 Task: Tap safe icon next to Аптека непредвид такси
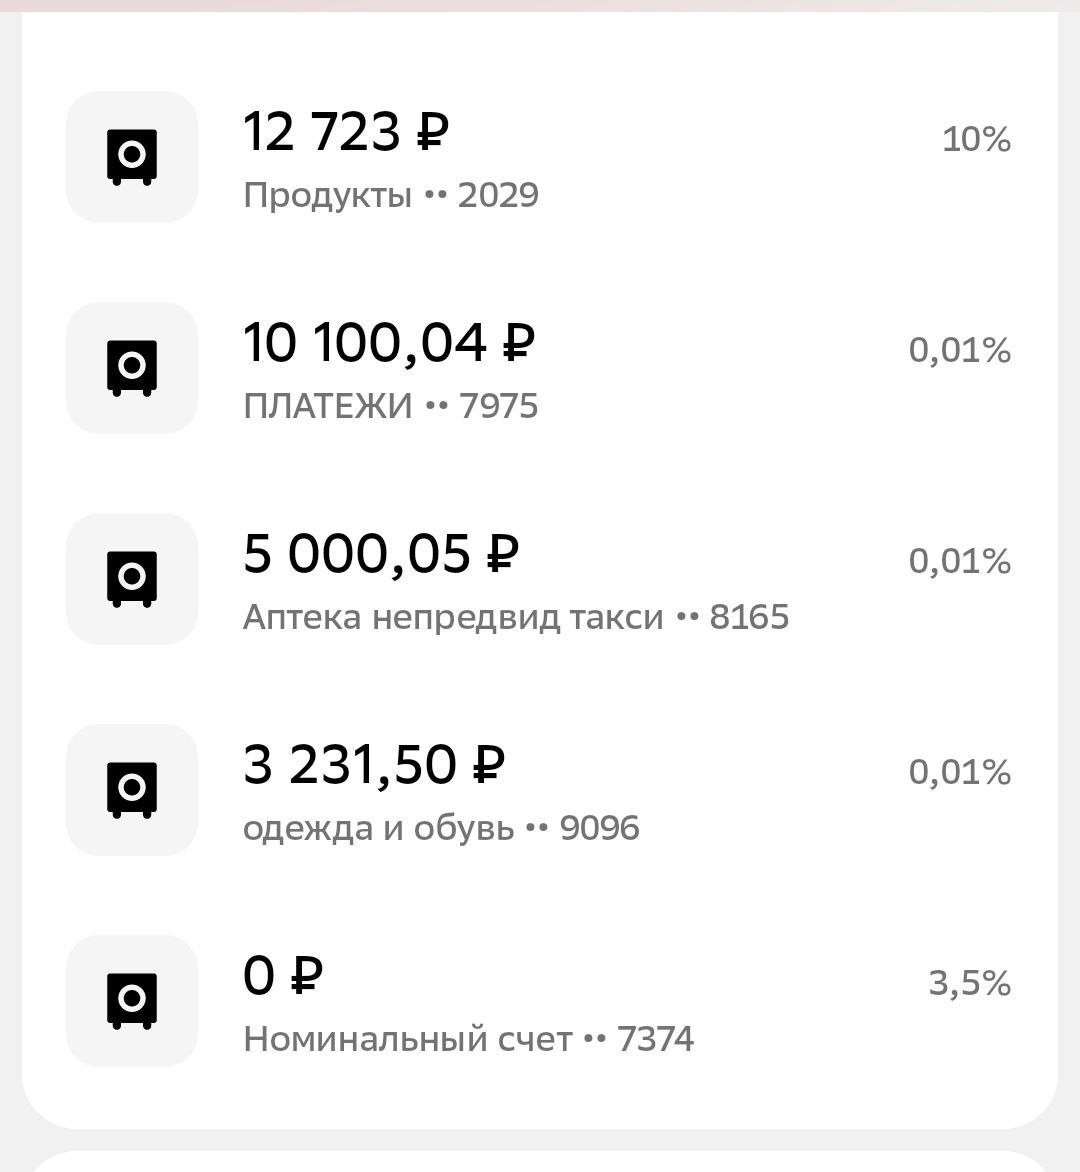[x=132, y=579]
